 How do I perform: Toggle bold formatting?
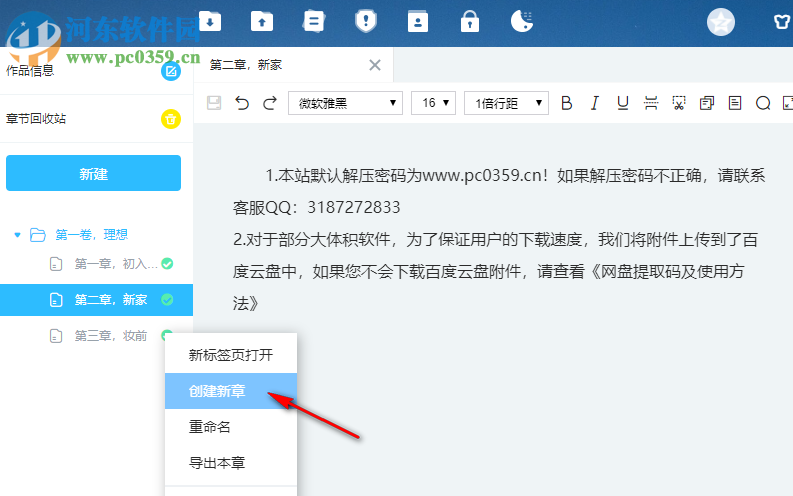pos(567,103)
